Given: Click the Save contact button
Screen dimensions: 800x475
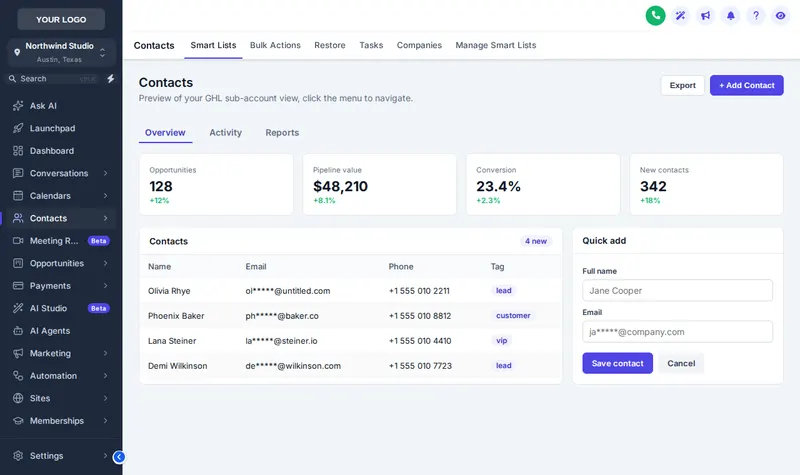Looking at the screenshot, I should (x=617, y=363).
